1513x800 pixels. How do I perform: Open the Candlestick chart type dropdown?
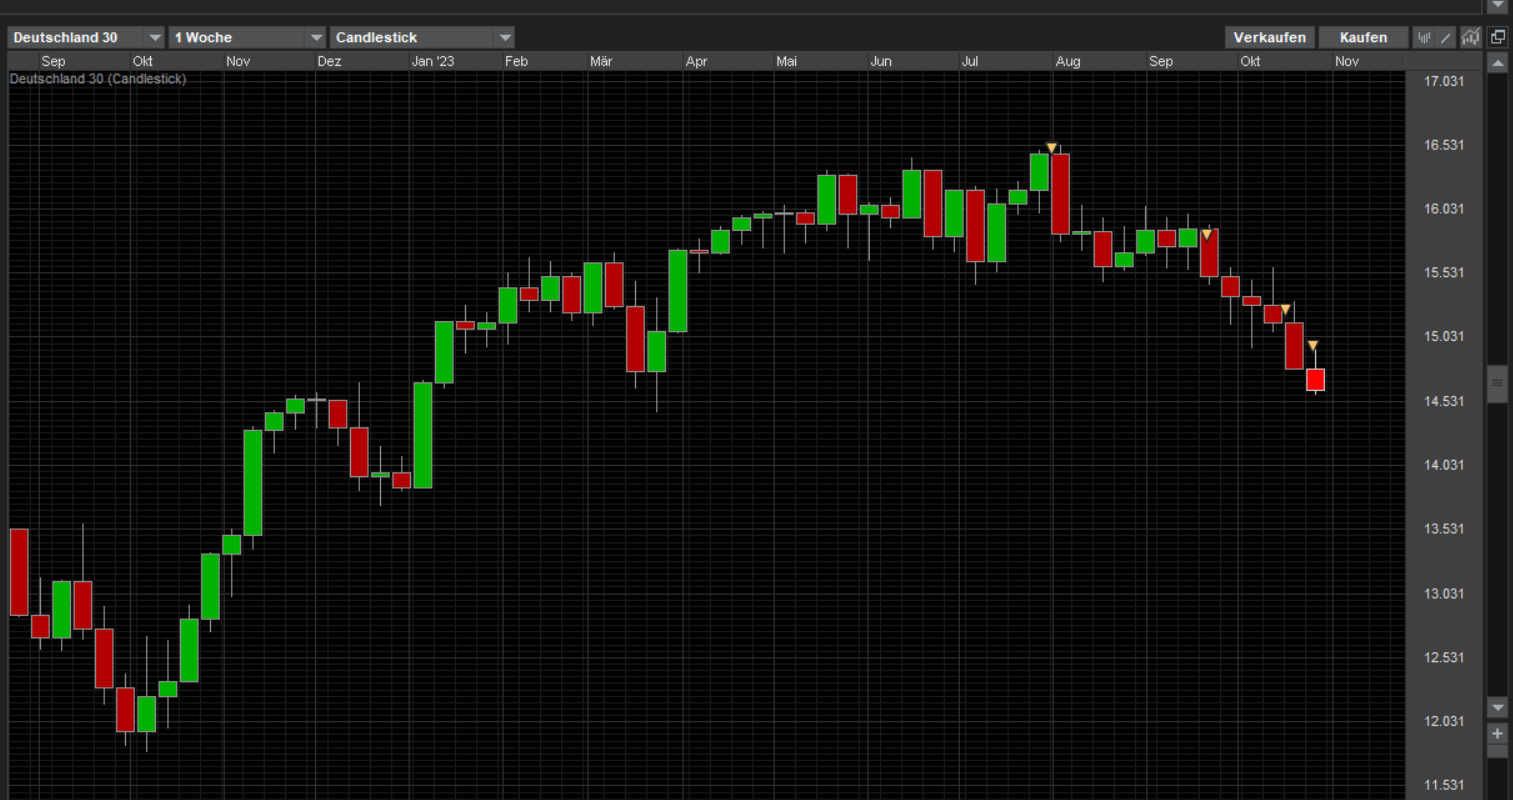pyautogui.click(x=422, y=37)
